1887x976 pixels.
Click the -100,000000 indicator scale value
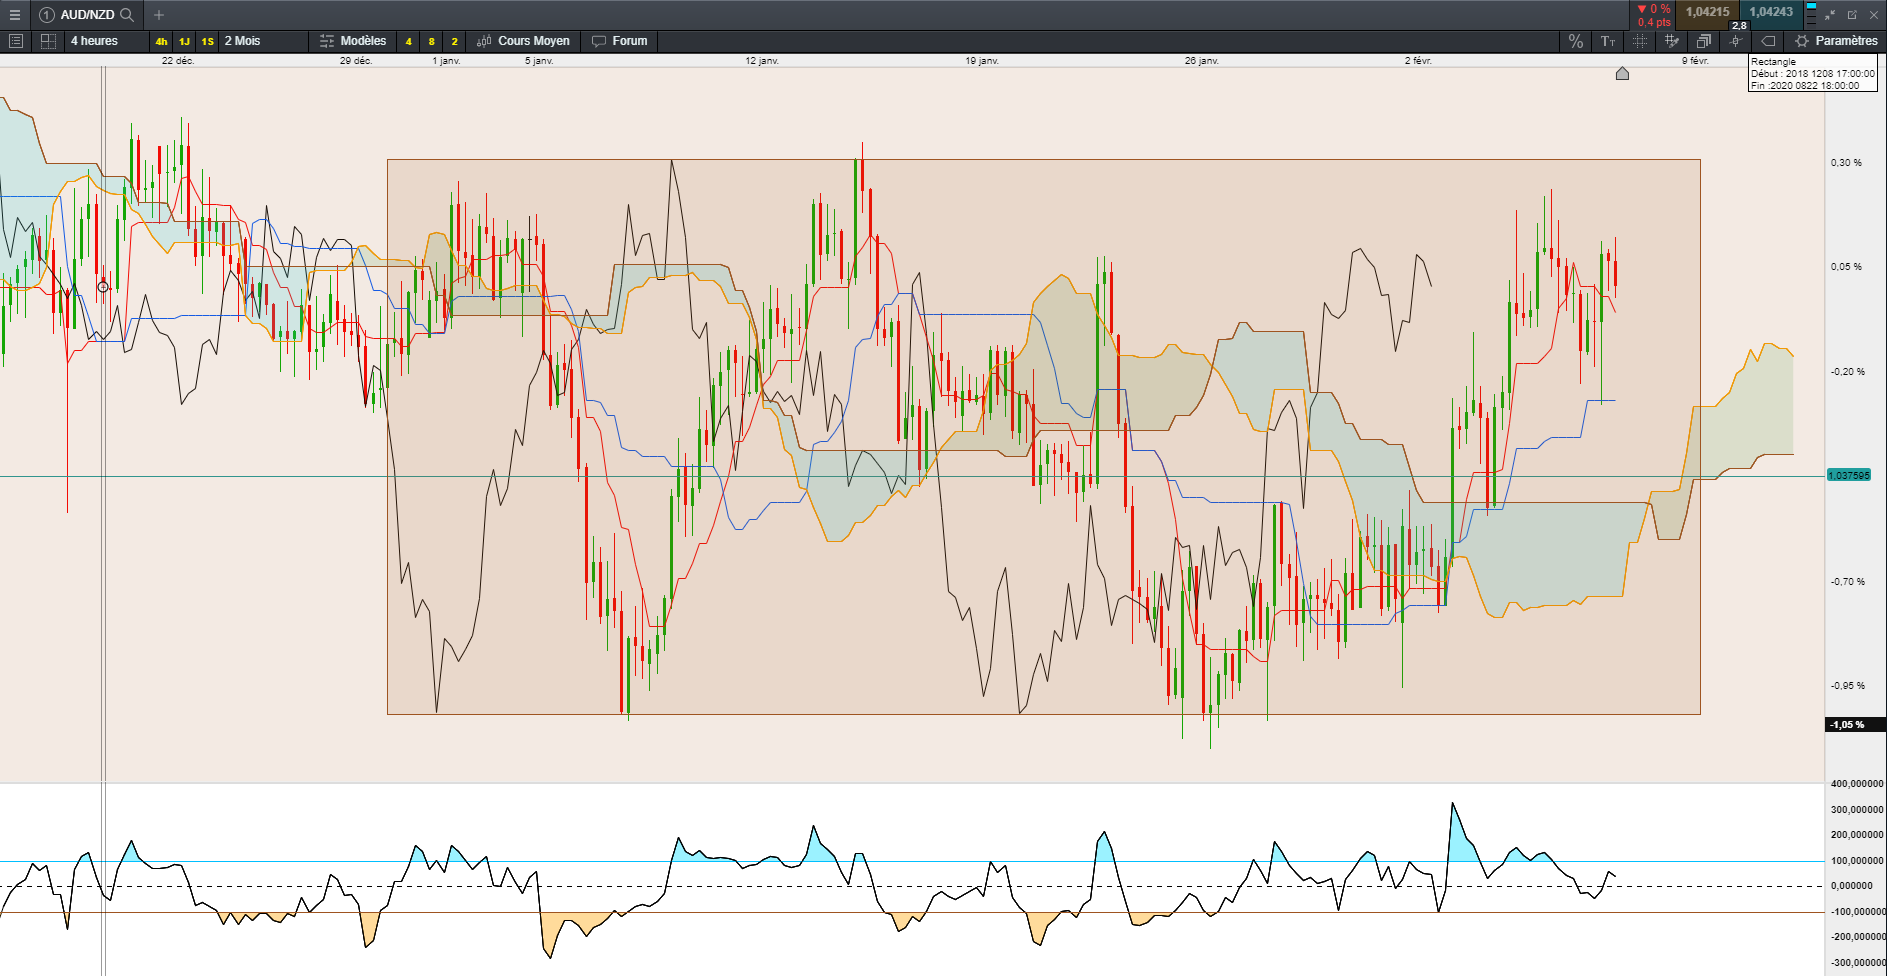(x=1857, y=911)
